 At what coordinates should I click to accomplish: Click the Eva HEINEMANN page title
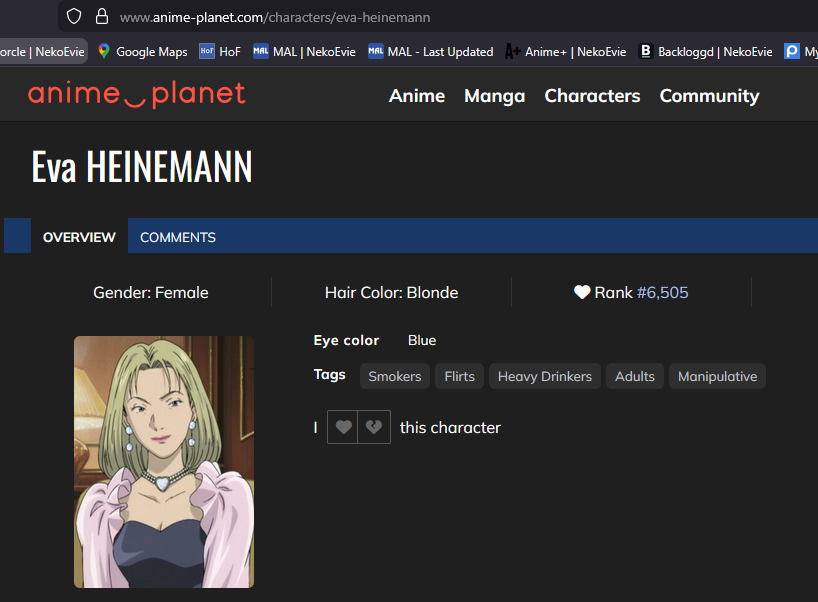142,167
